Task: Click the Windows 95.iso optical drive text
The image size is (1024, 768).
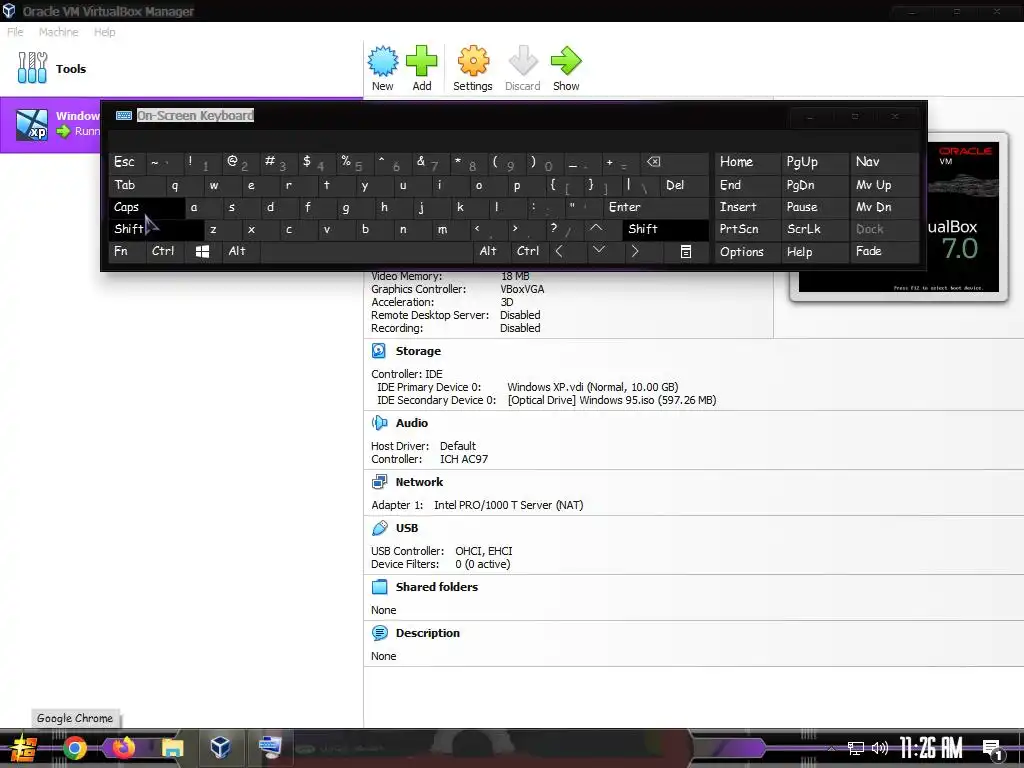Action: [x=612, y=400]
